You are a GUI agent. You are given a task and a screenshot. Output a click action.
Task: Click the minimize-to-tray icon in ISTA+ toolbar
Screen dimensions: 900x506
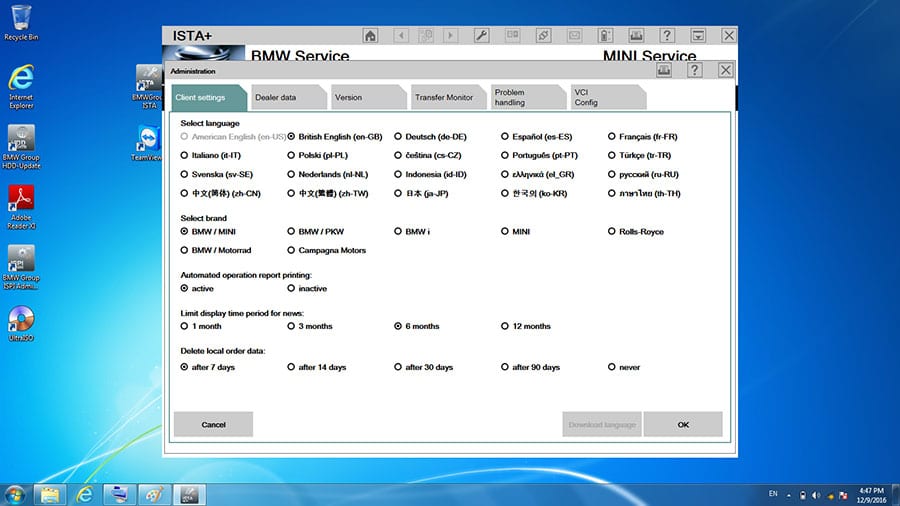coord(698,36)
